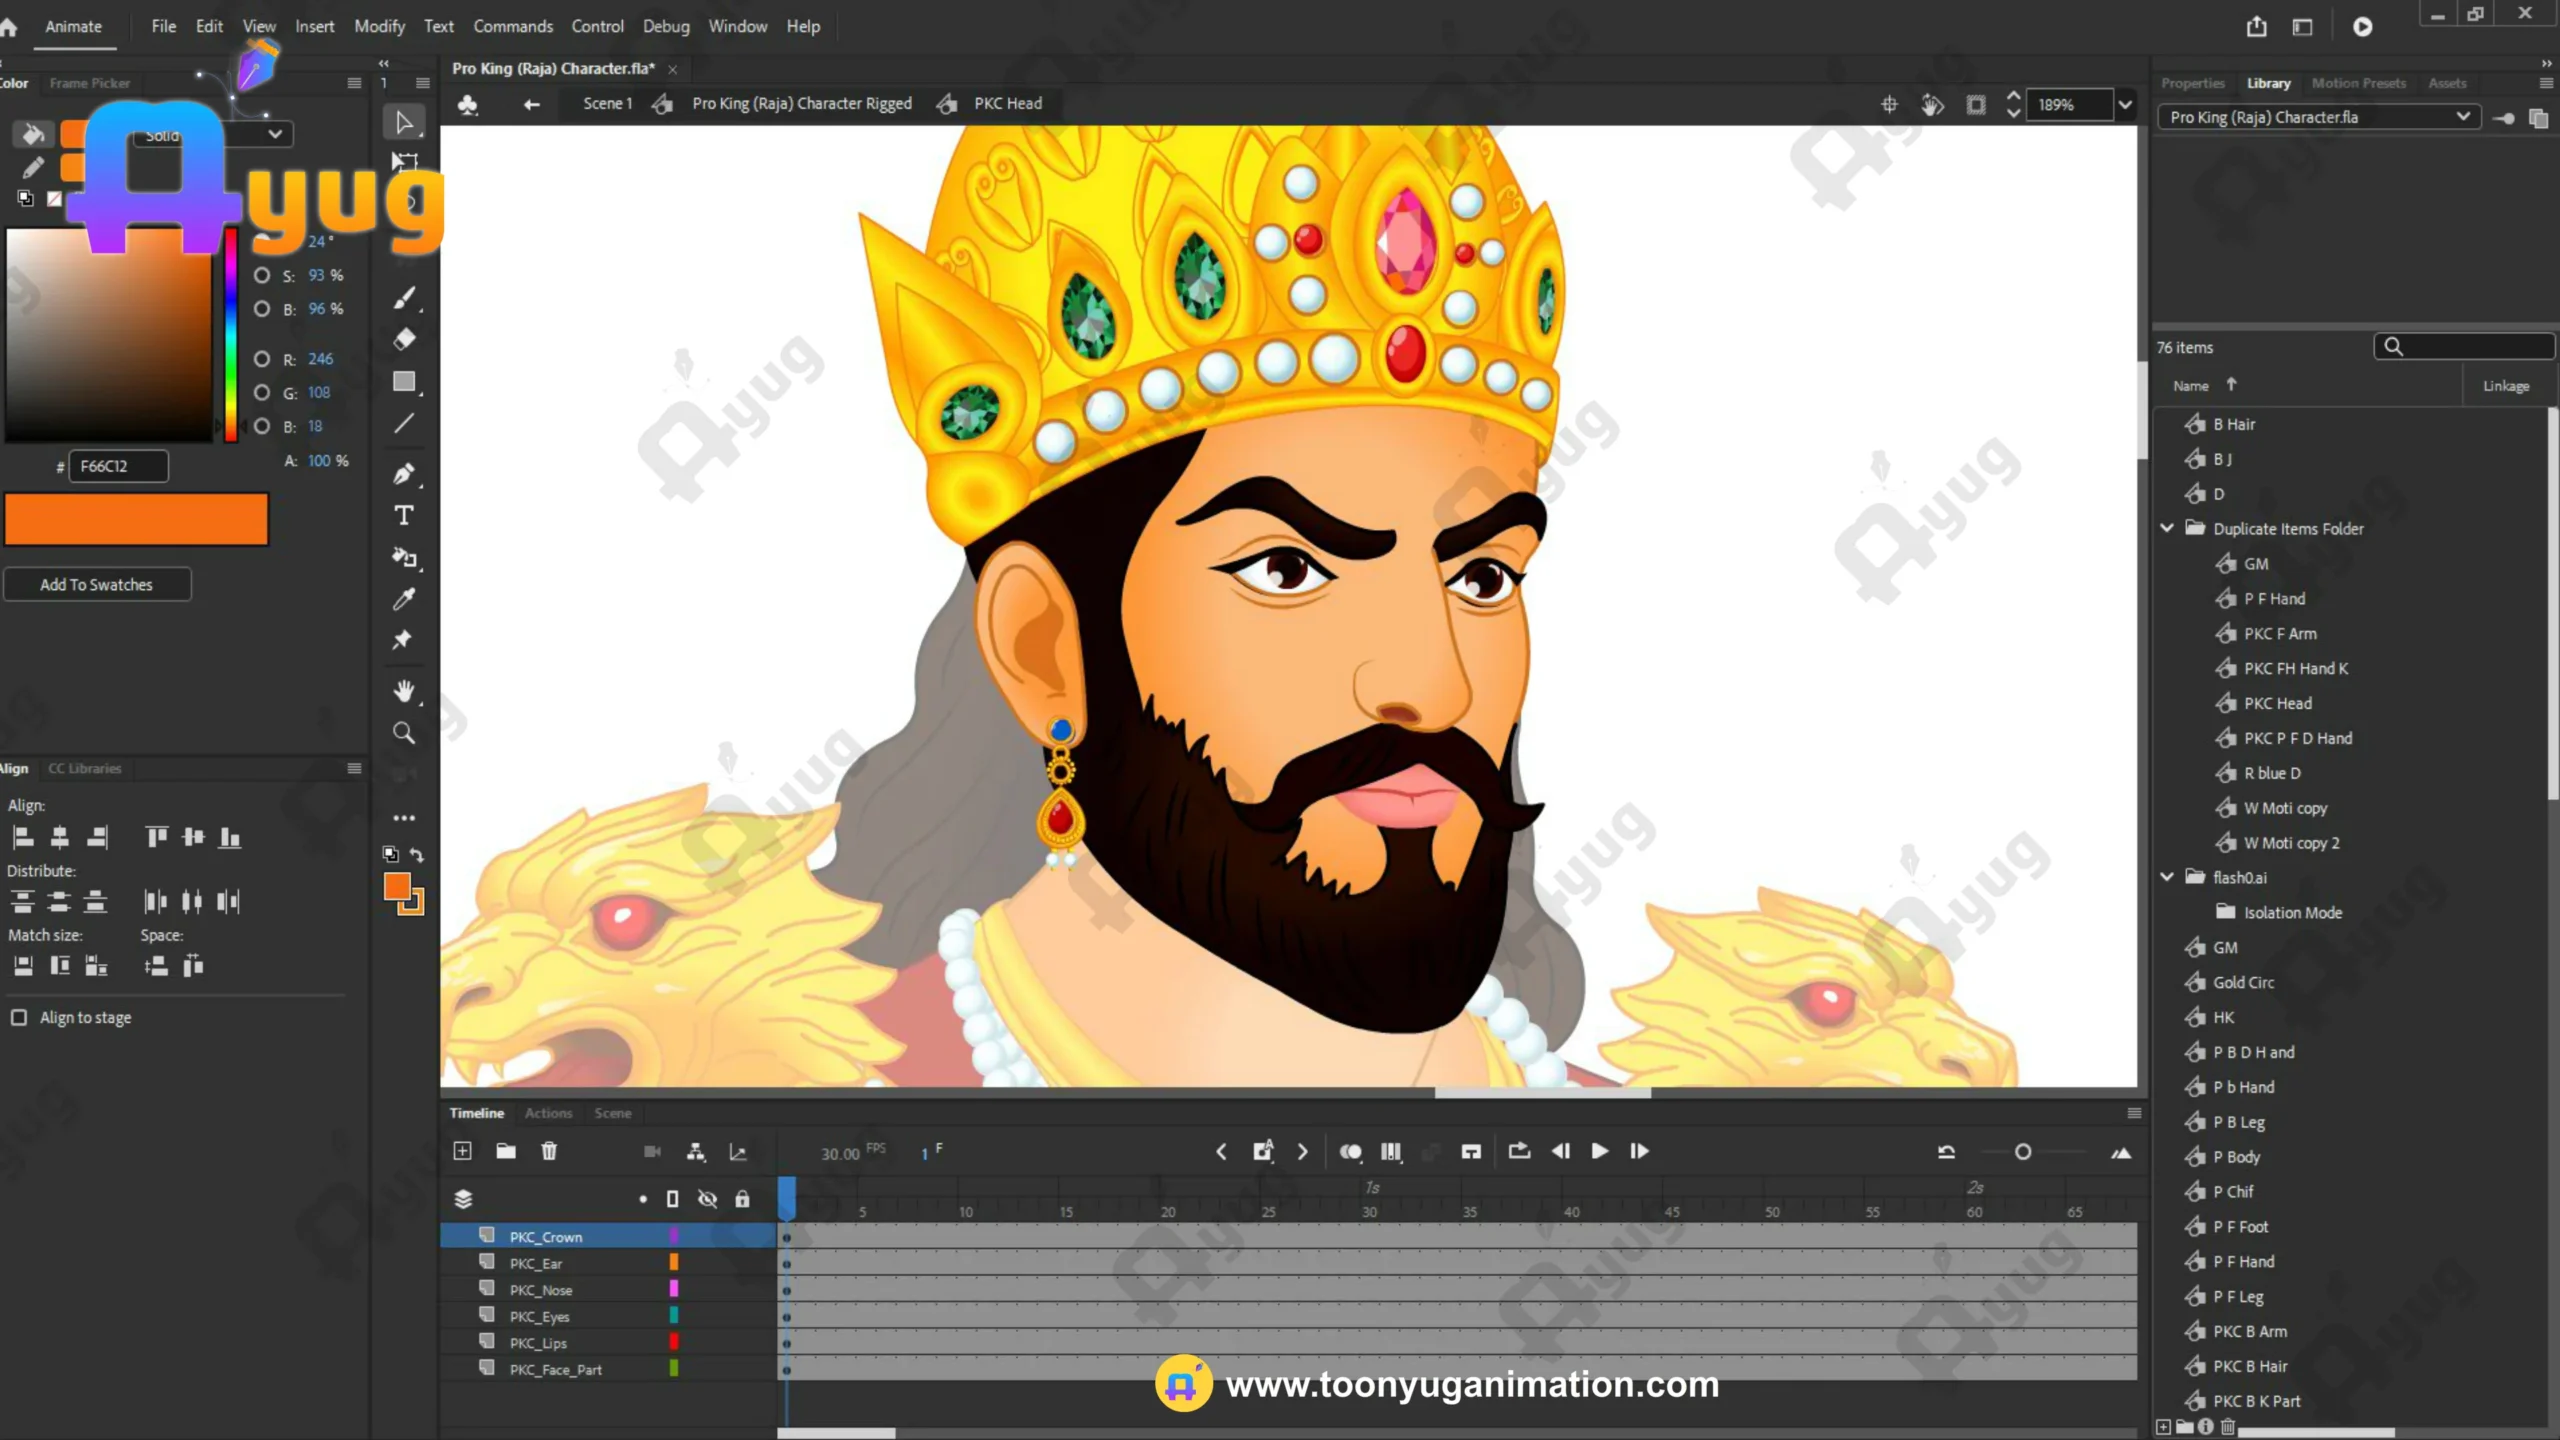
Task: Play the timeline animation
Action: pyautogui.click(x=1599, y=1151)
